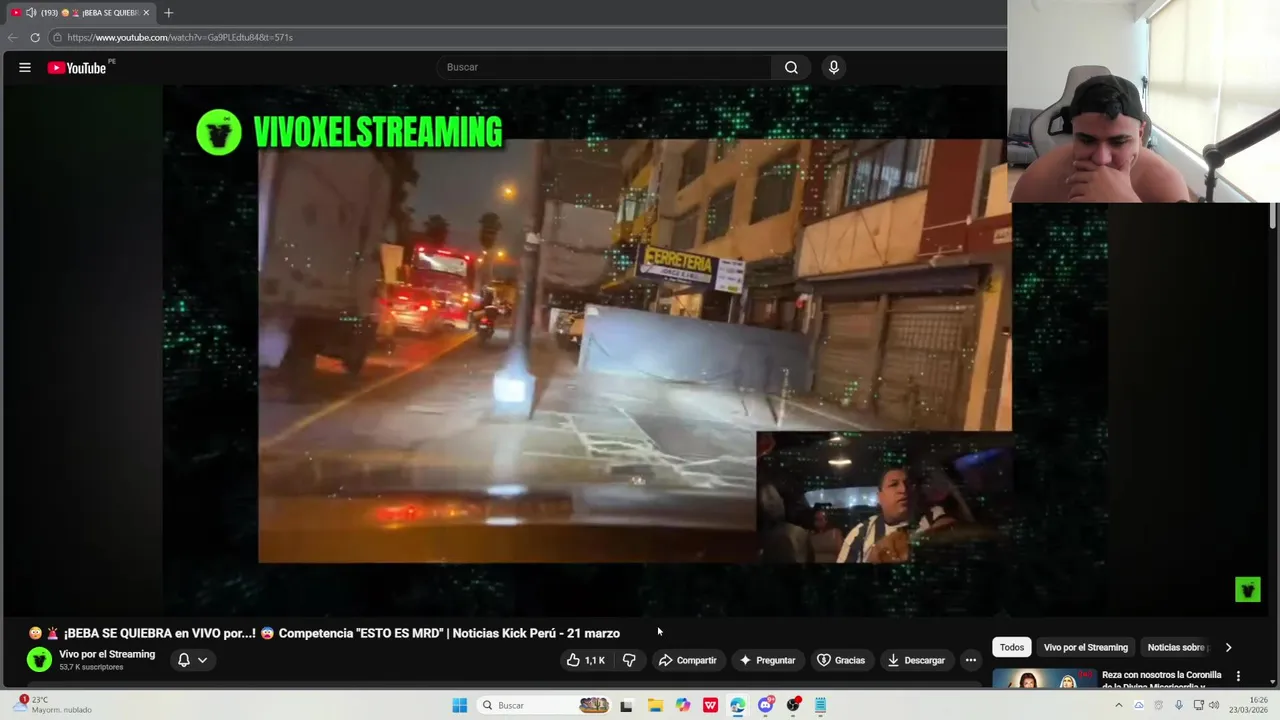The image size is (1280, 720).
Task: Click the video title text ¡BEBA SE QUIEBRA en VIVO
Action: click(325, 633)
